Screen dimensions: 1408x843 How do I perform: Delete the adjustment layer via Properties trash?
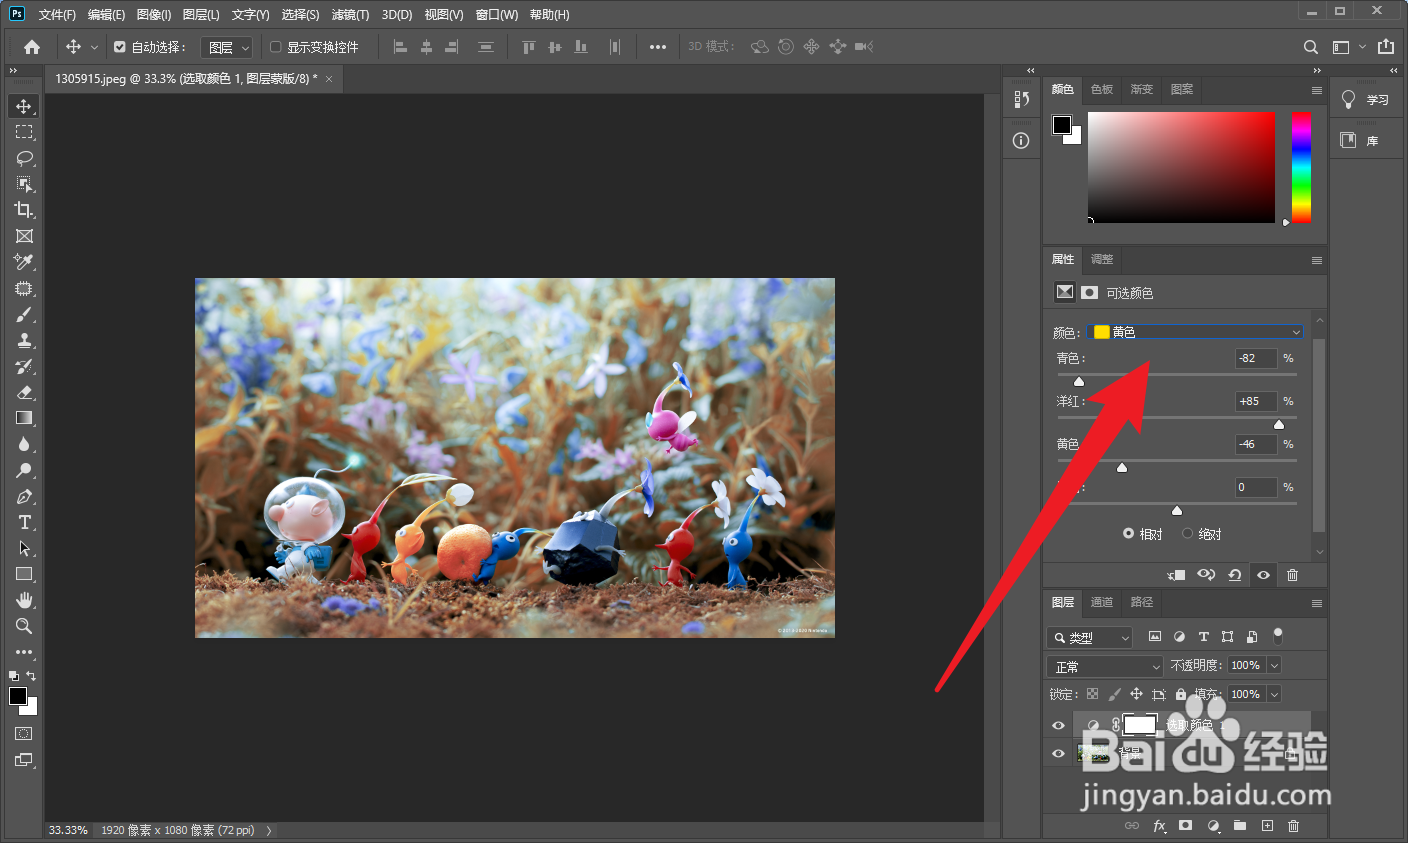[x=1292, y=575]
